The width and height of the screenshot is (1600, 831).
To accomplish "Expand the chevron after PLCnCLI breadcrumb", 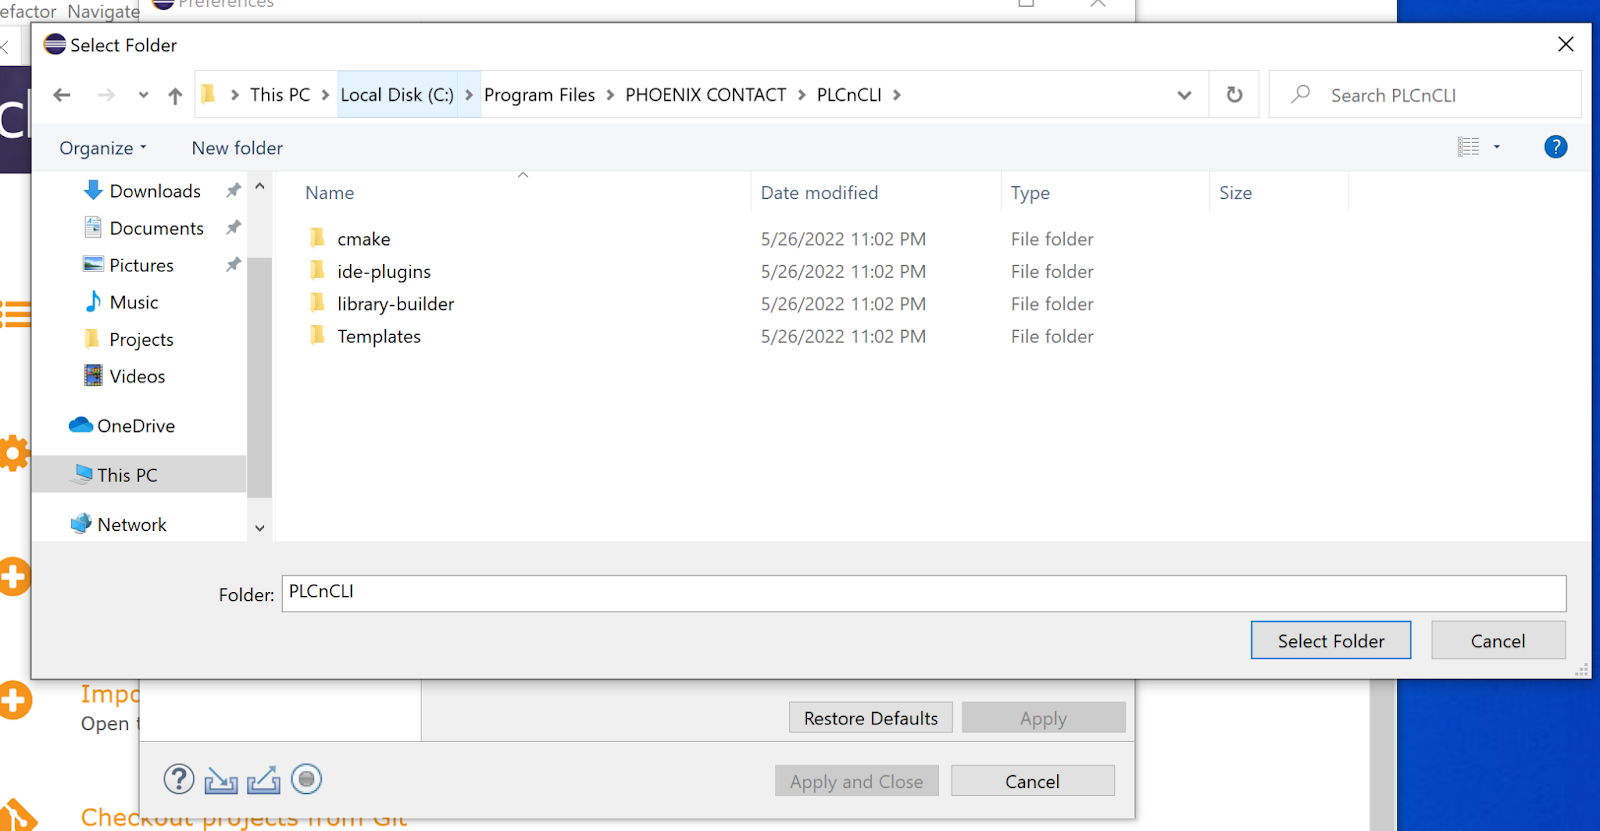I will coord(897,95).
